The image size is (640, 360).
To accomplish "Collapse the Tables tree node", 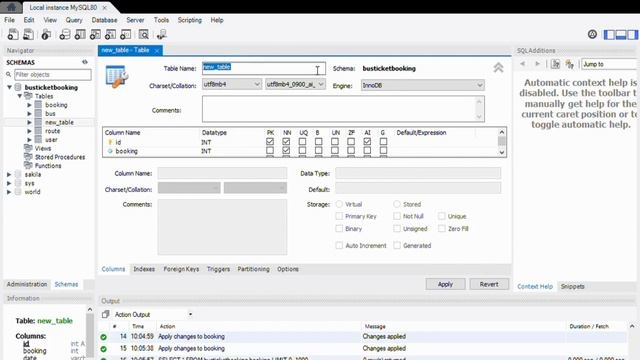I will click(x=19, y=96).
